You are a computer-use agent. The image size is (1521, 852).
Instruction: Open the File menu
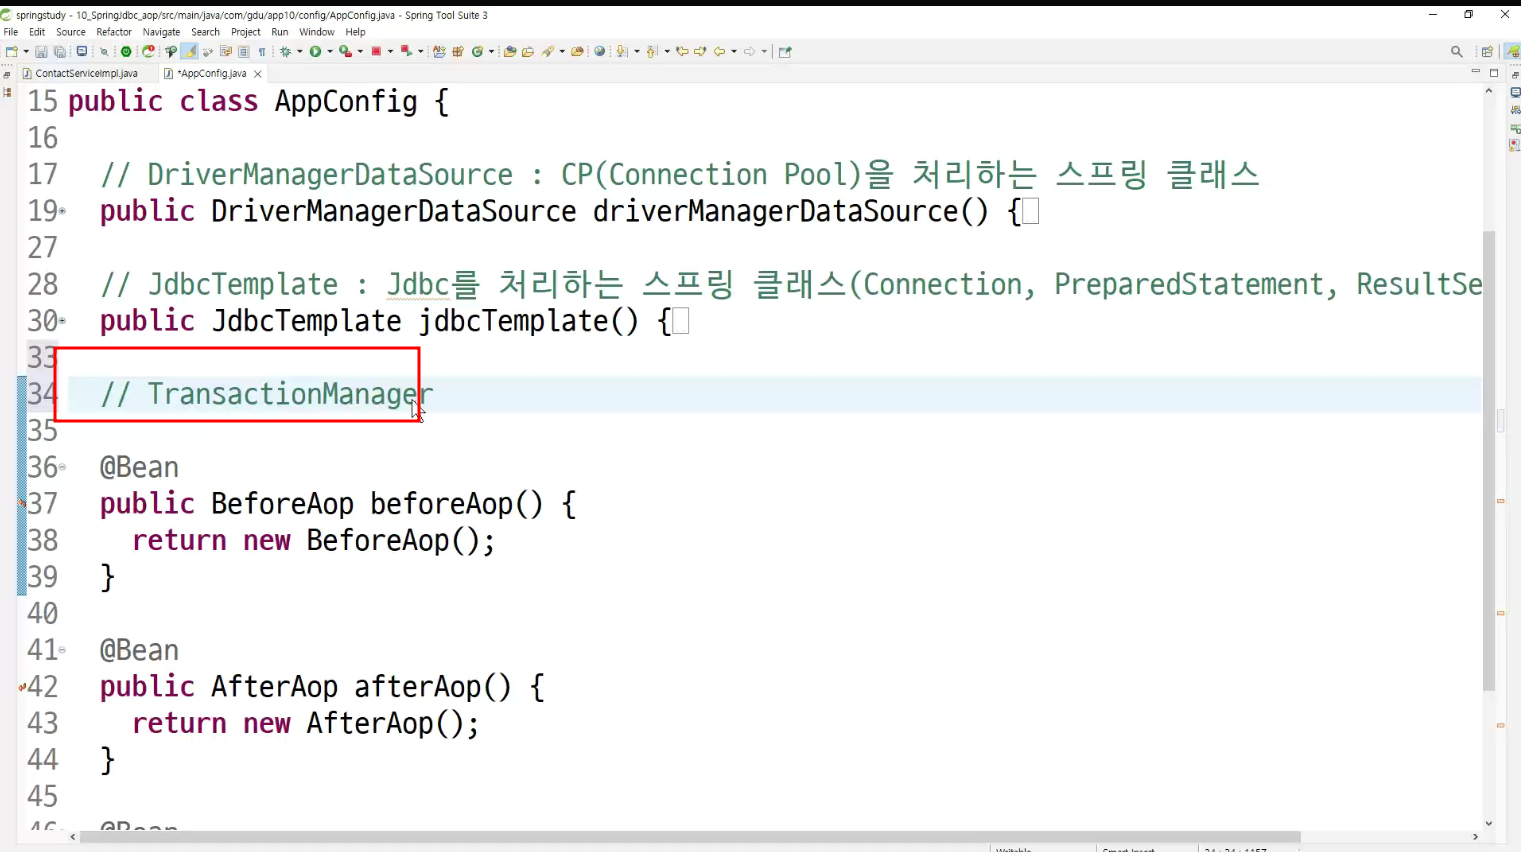[11, 32]
